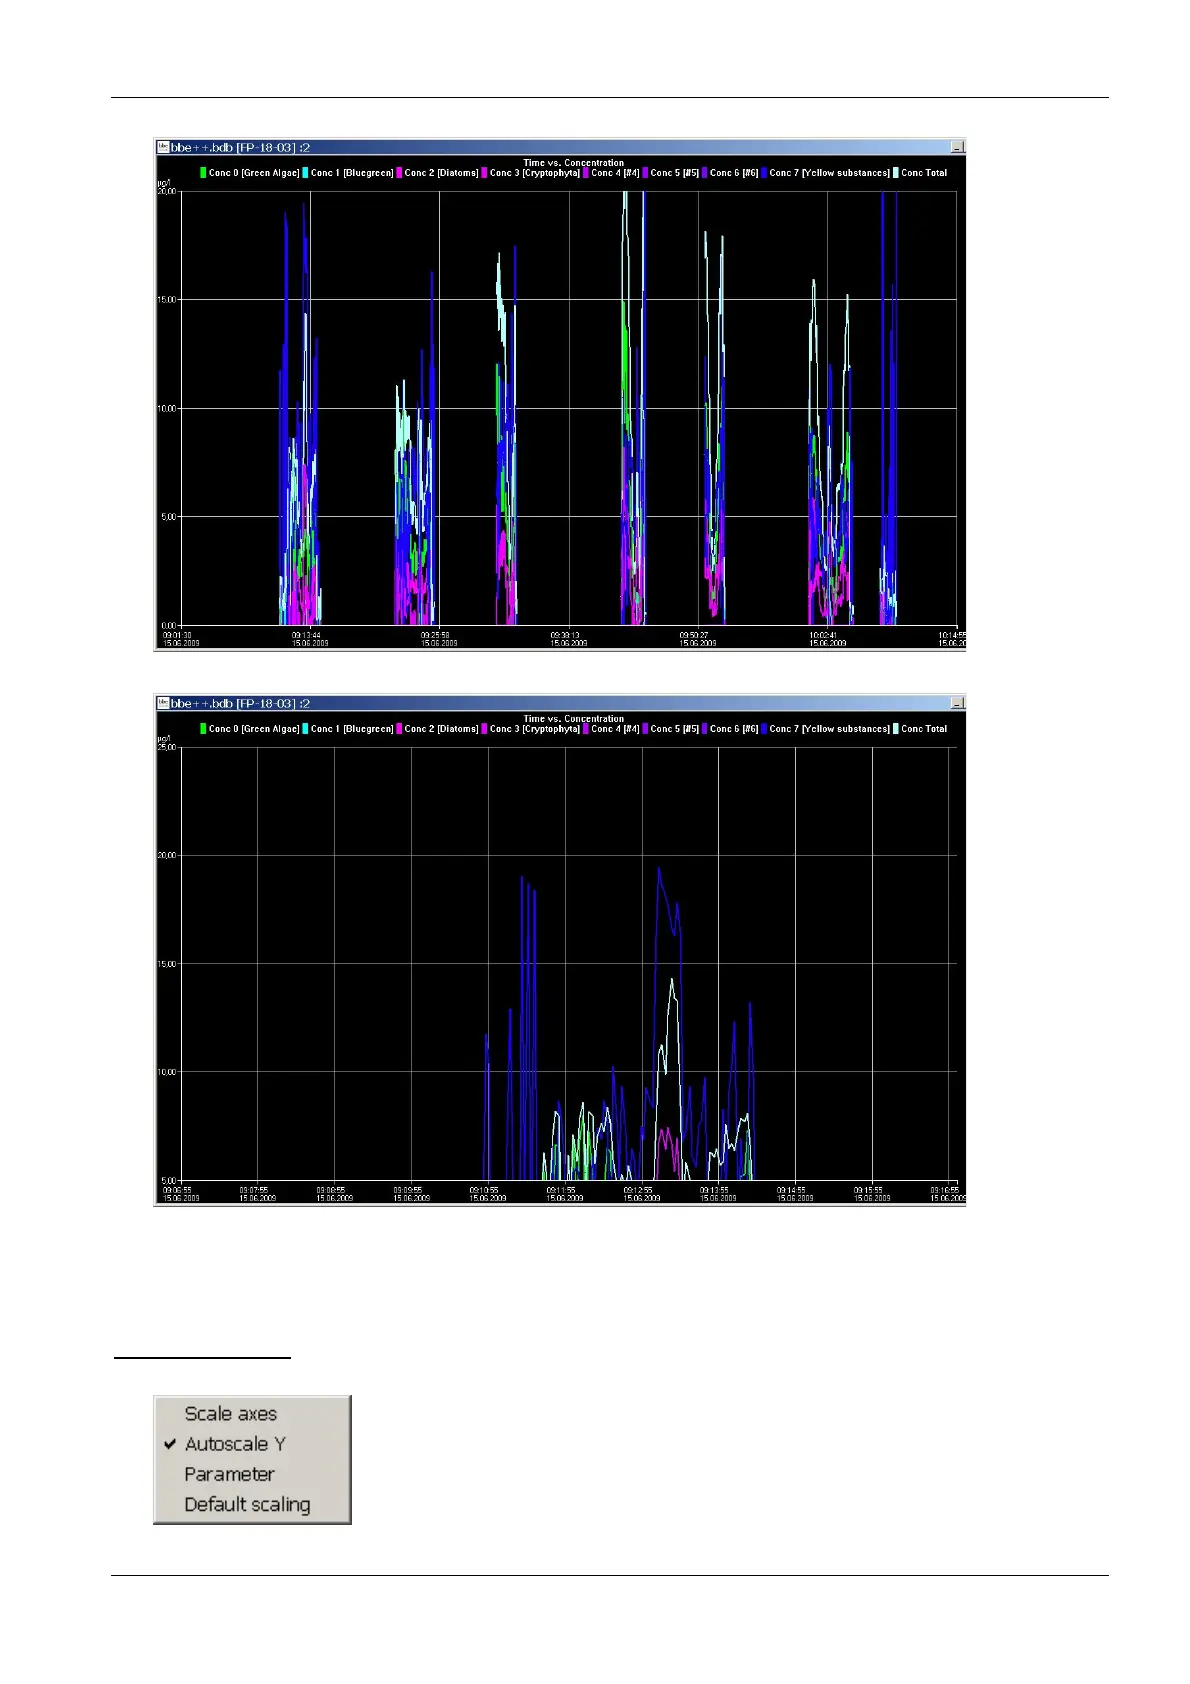Click blue Conc 7 swatch in upper legend
The height and width of the screenshot is (1684, 1190).
[x=764, y=173]
